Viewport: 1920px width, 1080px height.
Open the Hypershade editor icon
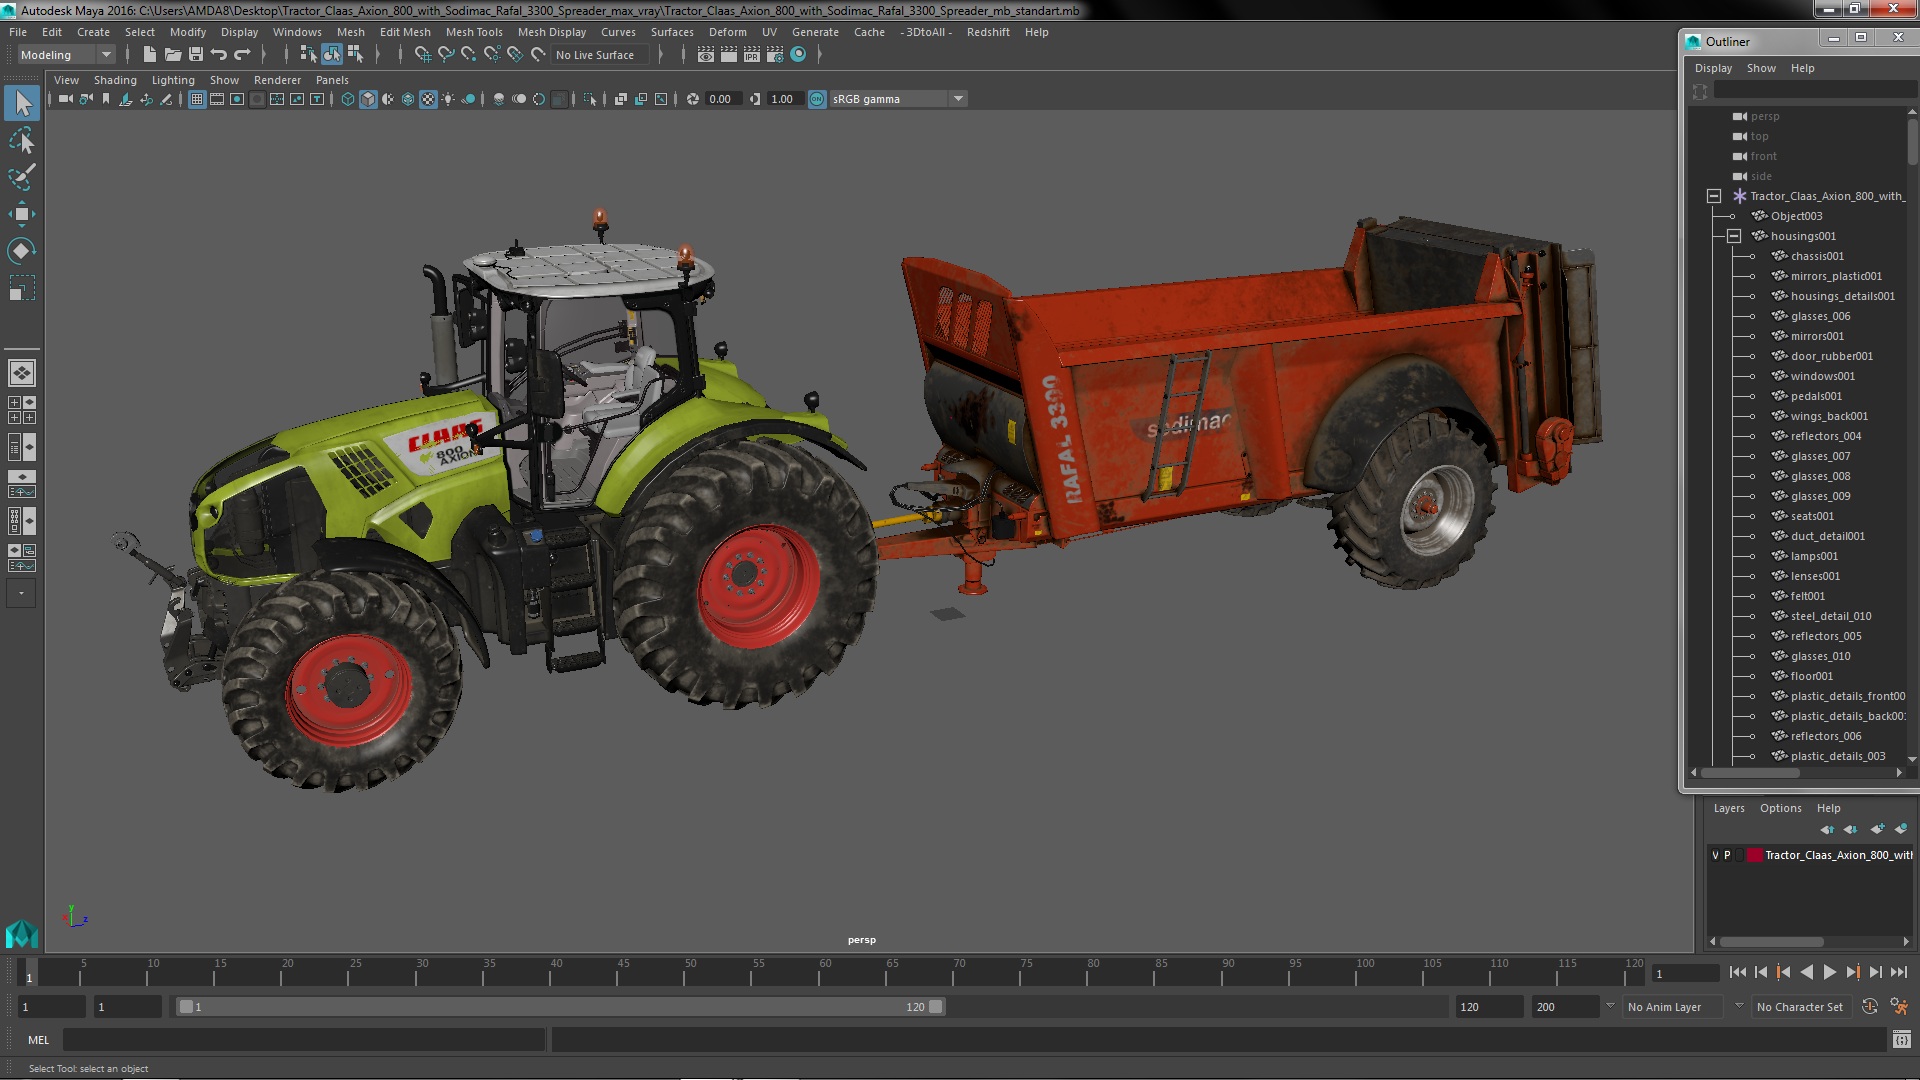(798, 55)
